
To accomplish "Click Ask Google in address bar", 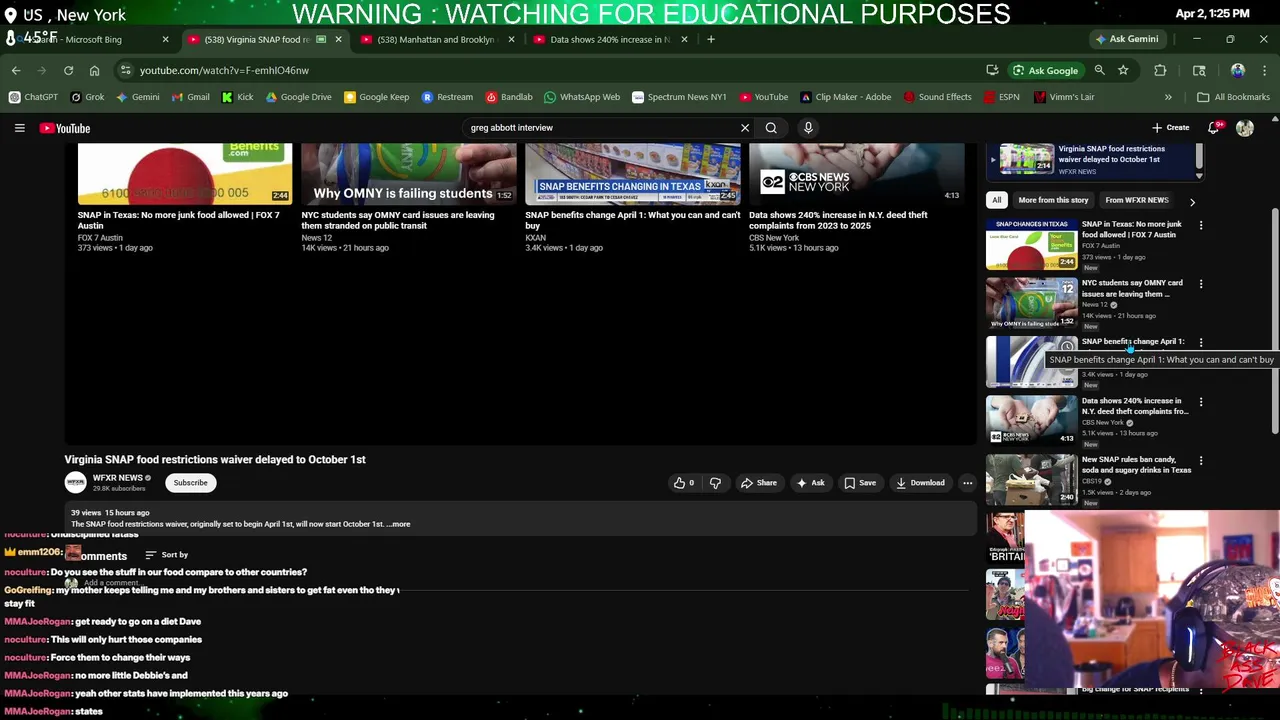I will pyautogui.click(x=1045, y=70).
